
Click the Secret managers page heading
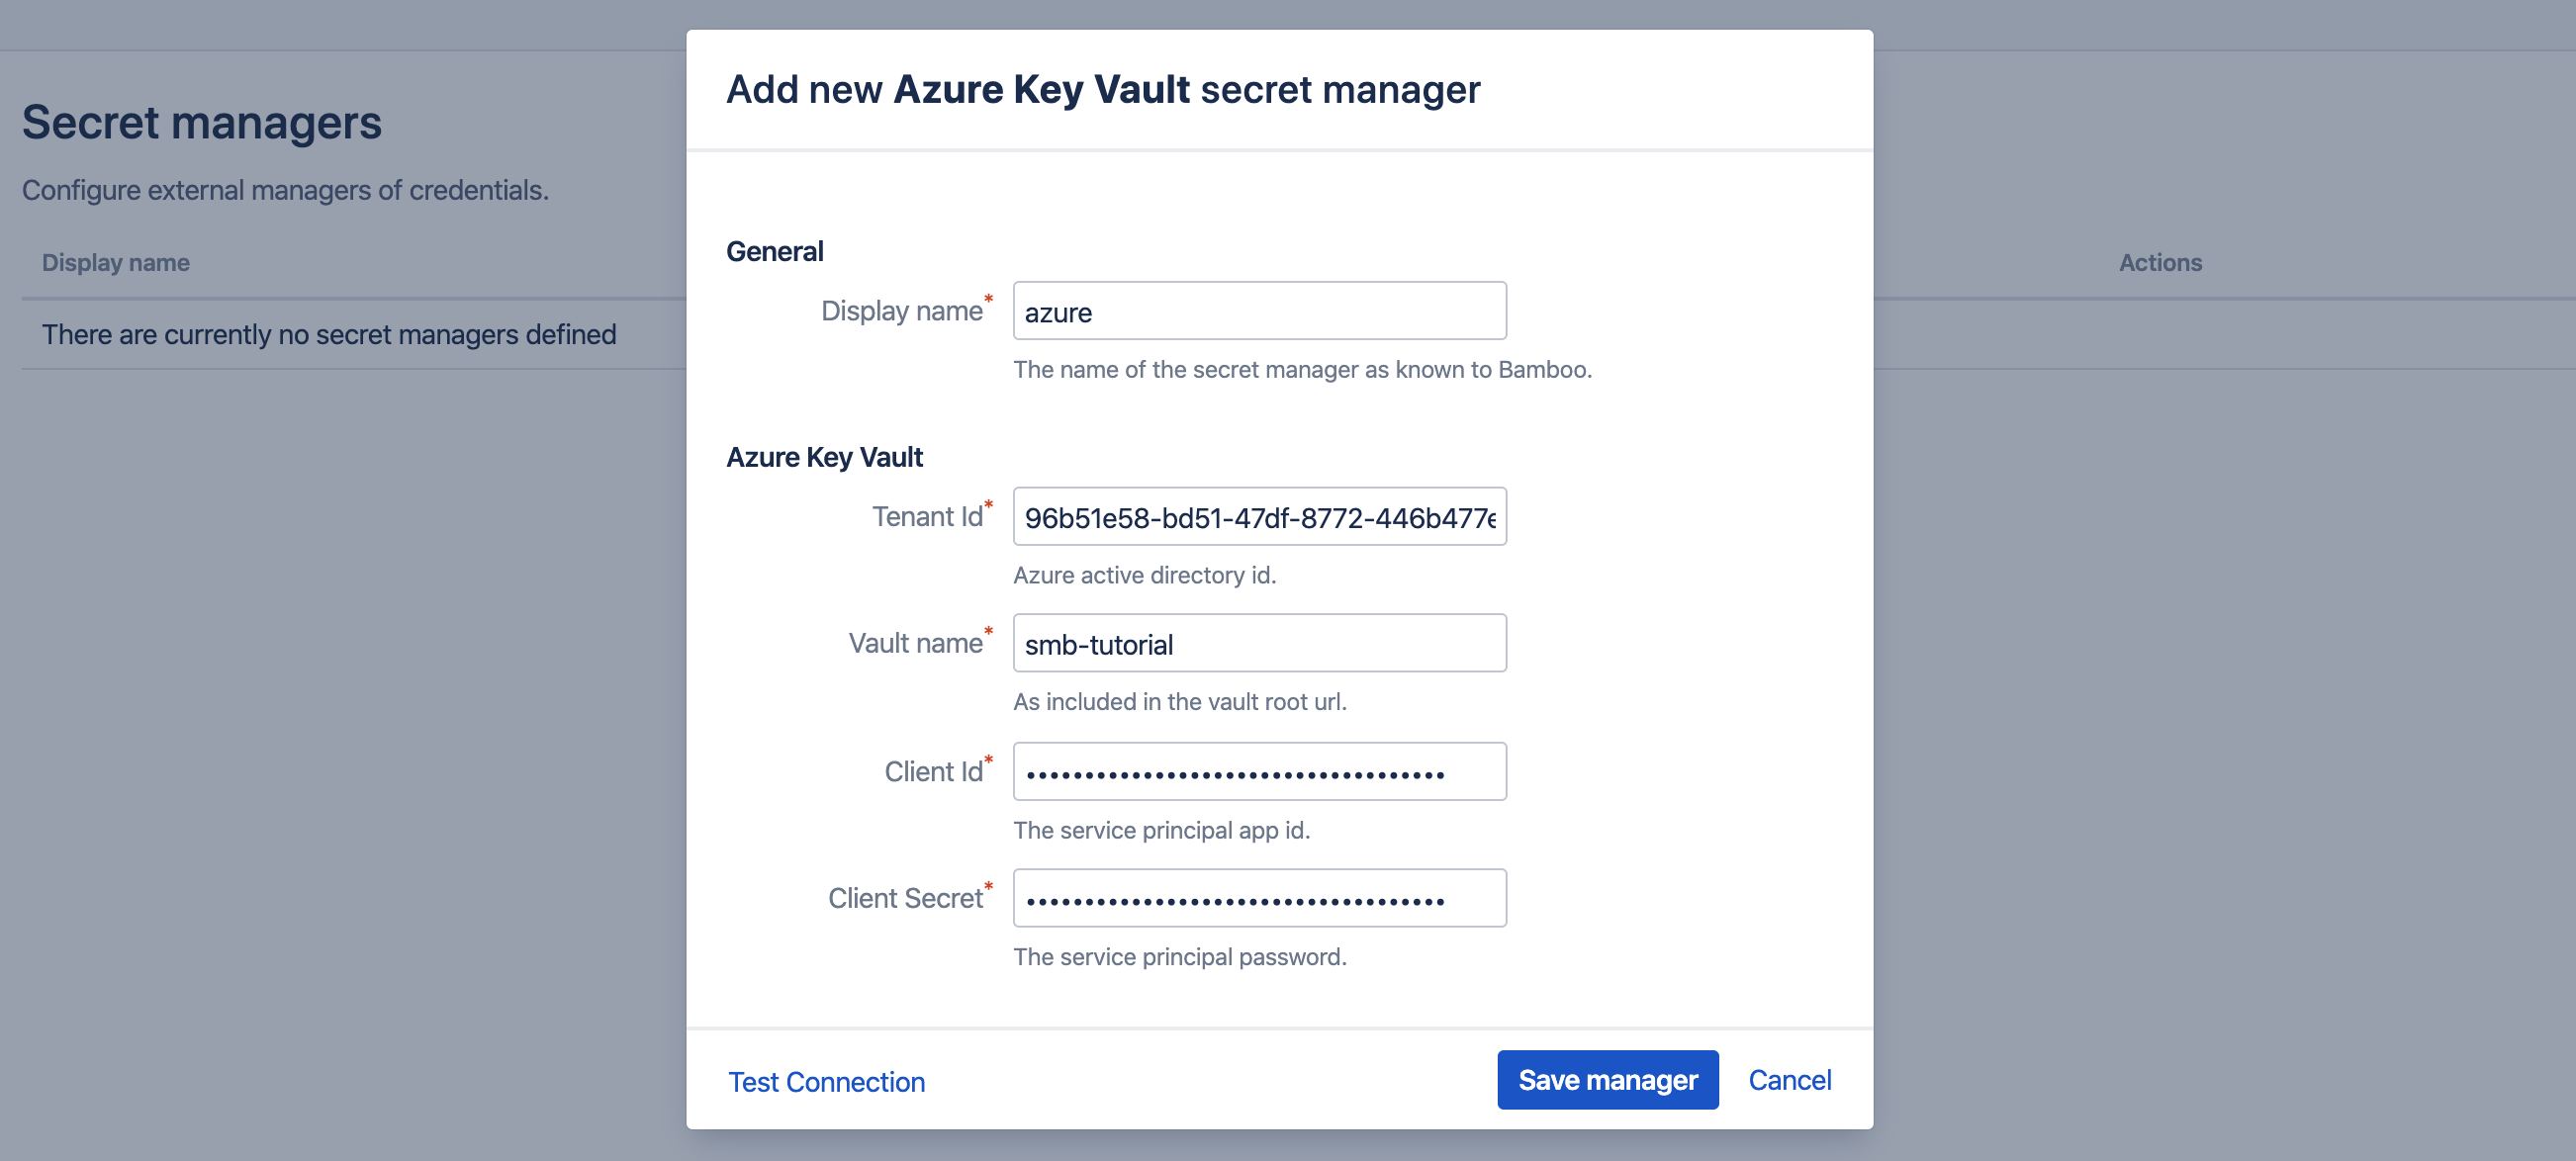click(x=202, y=123)
